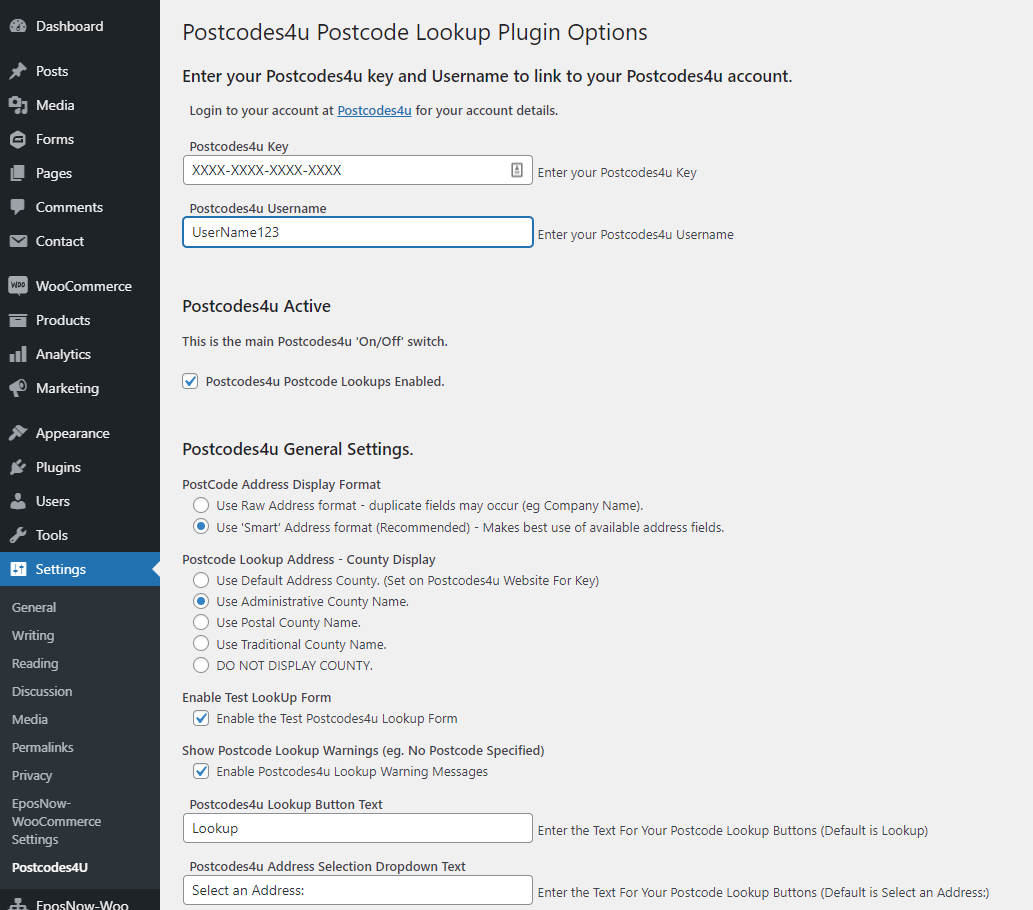Image resolution: width=1033 pixels, height=910 pixels.
Task: Click the Posts pushpin icon
Action: tap(18, 71)
